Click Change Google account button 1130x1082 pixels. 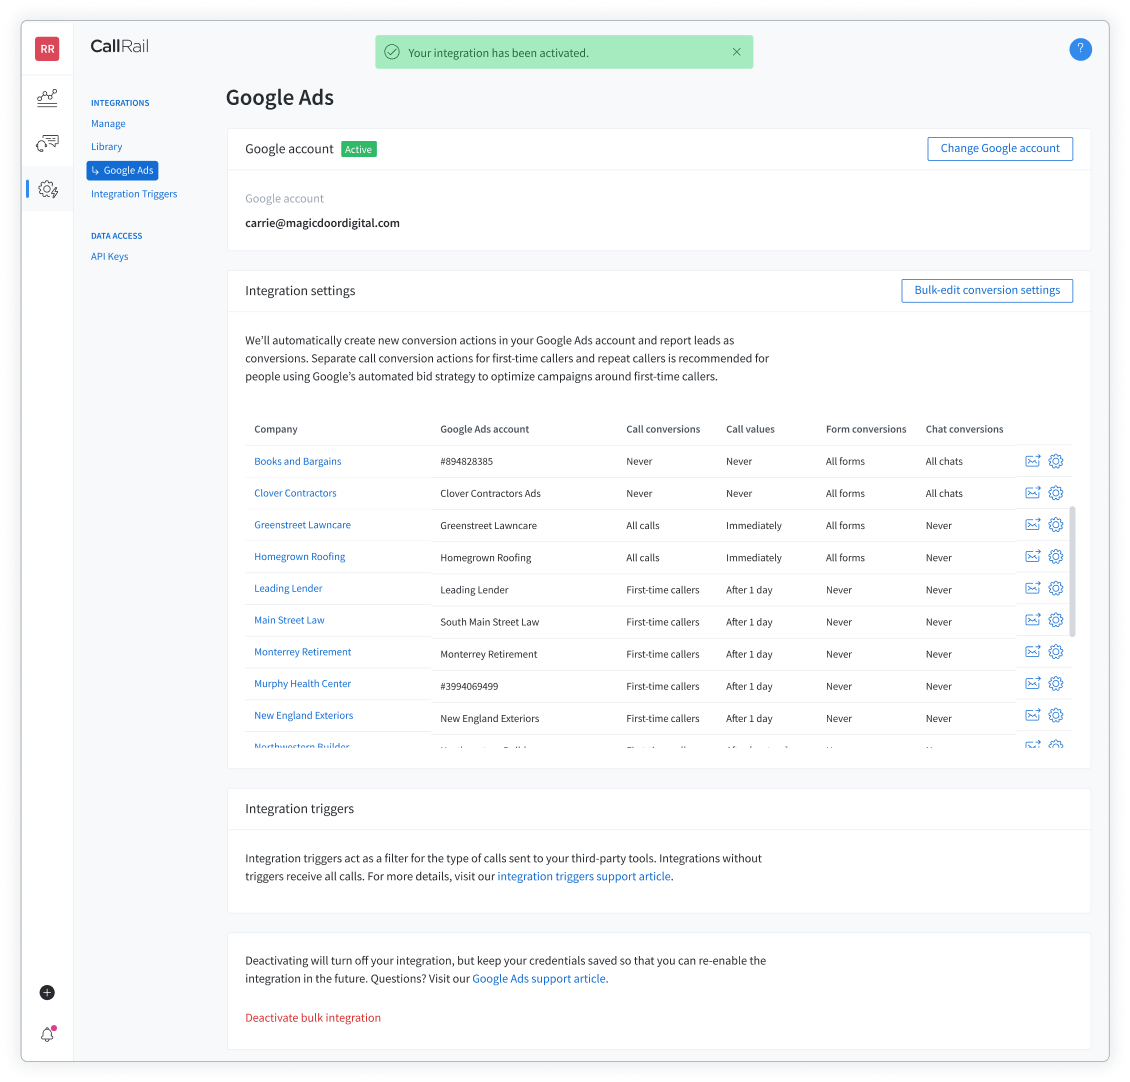coord(1000,148)
